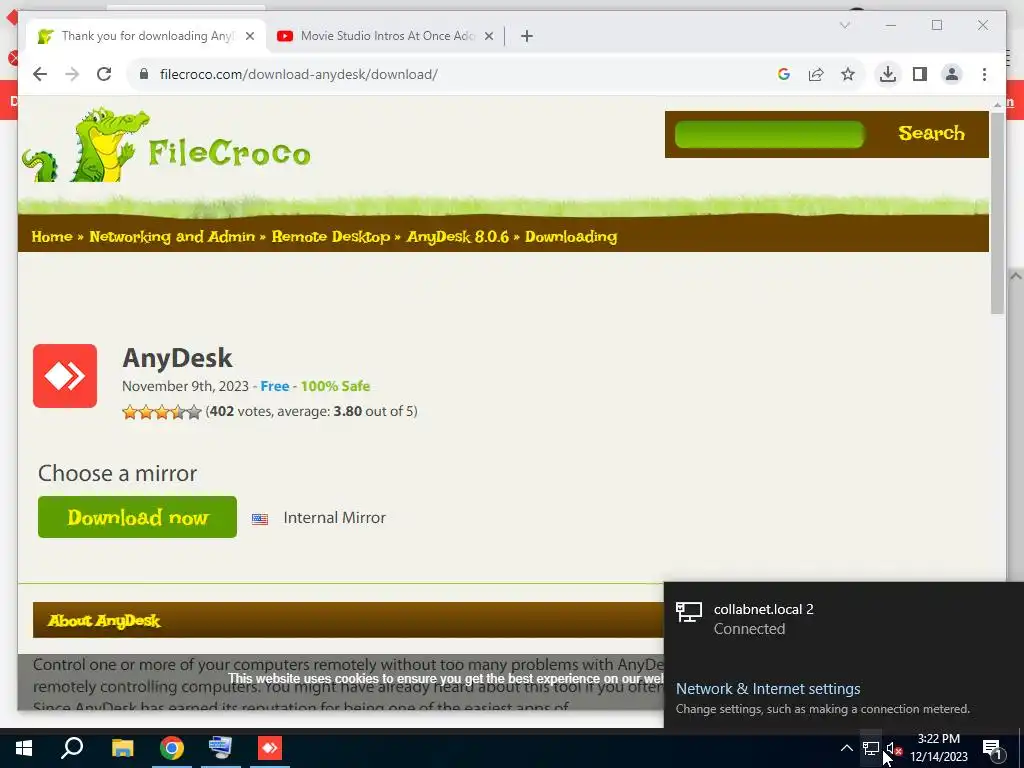Bookmark this page with the star icon

(x=848, y=74)
